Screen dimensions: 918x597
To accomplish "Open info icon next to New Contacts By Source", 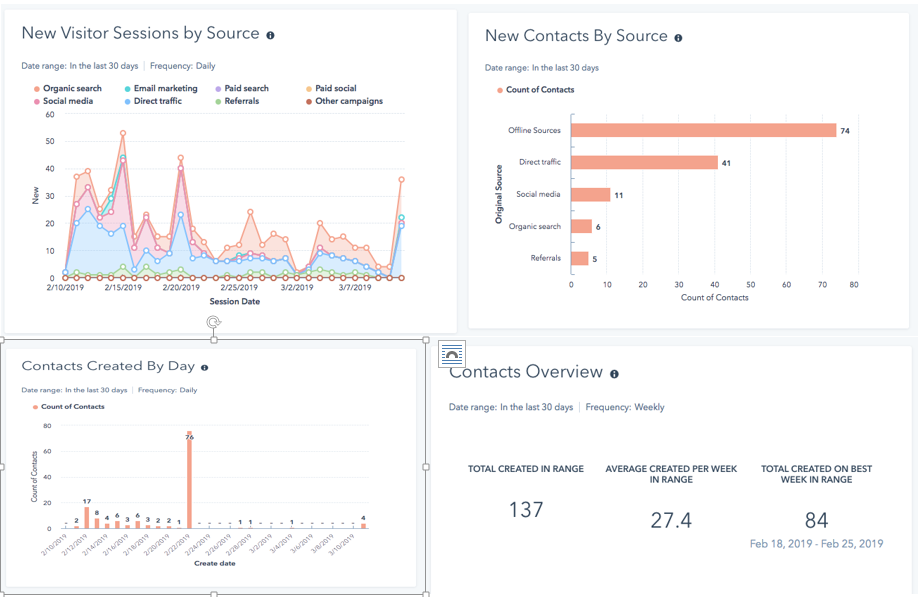I will [678, 38].
